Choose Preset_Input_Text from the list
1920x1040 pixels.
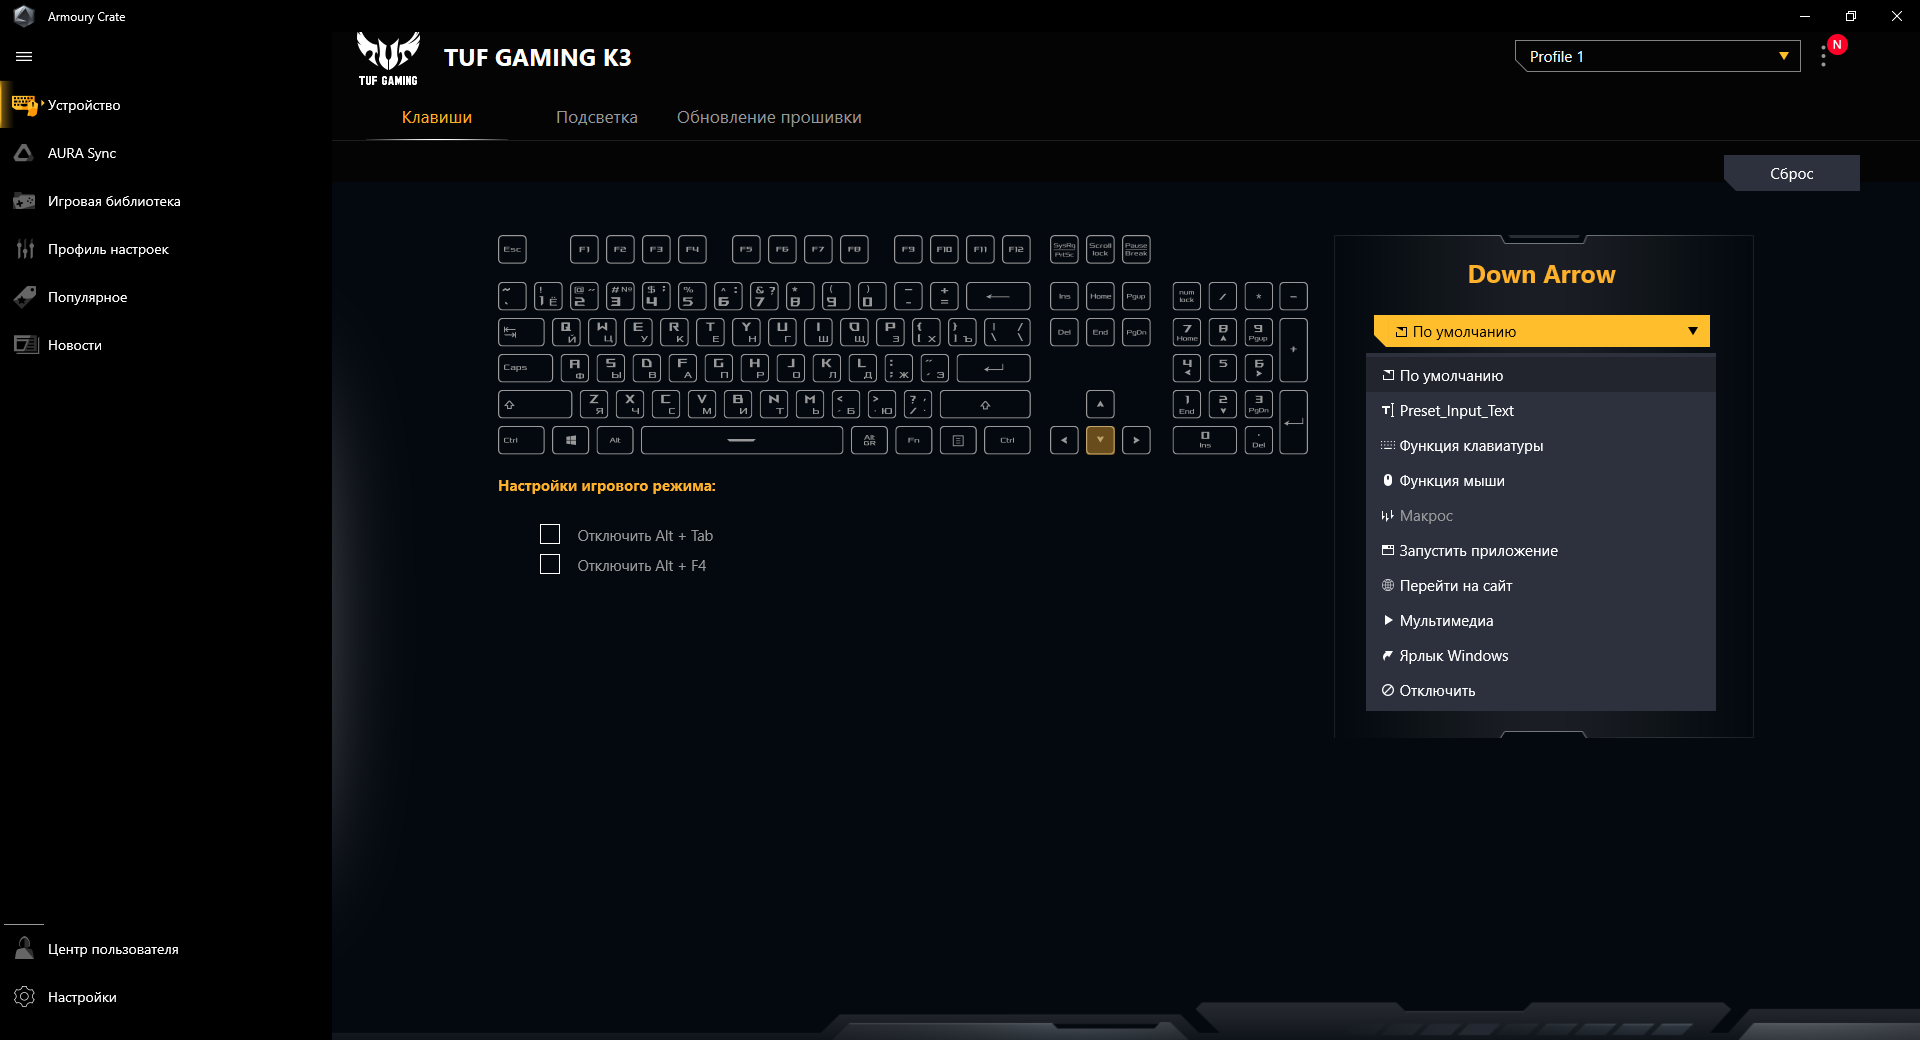click(x=1541, y=411)
